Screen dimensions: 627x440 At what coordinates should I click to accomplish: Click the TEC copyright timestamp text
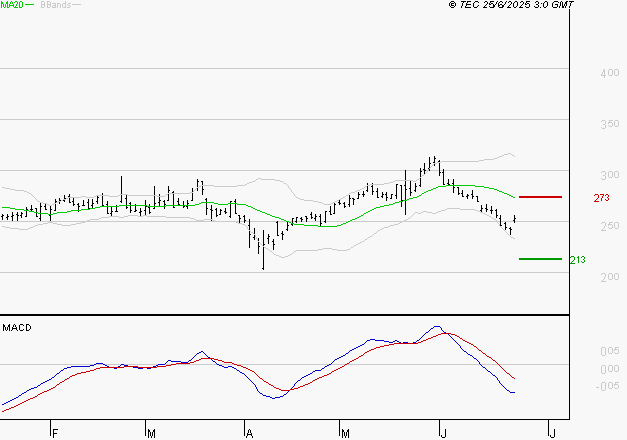tap(512, 5)
